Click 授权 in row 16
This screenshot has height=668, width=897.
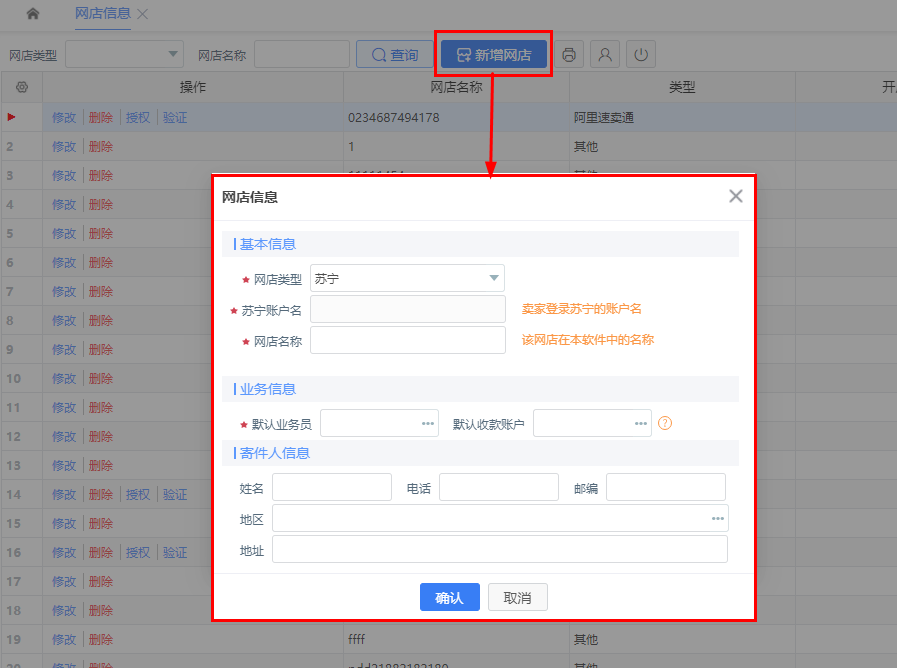pyautogui.click(x=138, y=552)
